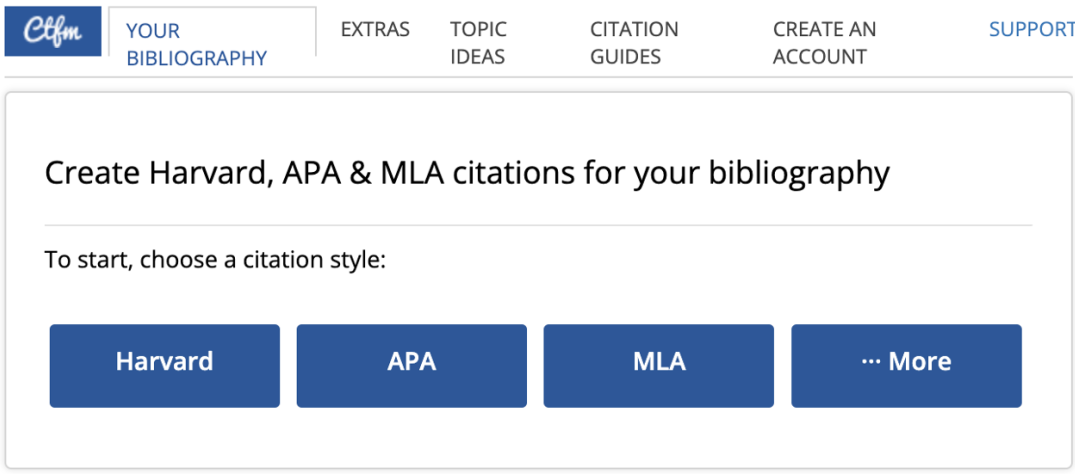Screen dimensions: 1075x474
Task: Open the Your Bibliography tab
Action: pos(196,44)
